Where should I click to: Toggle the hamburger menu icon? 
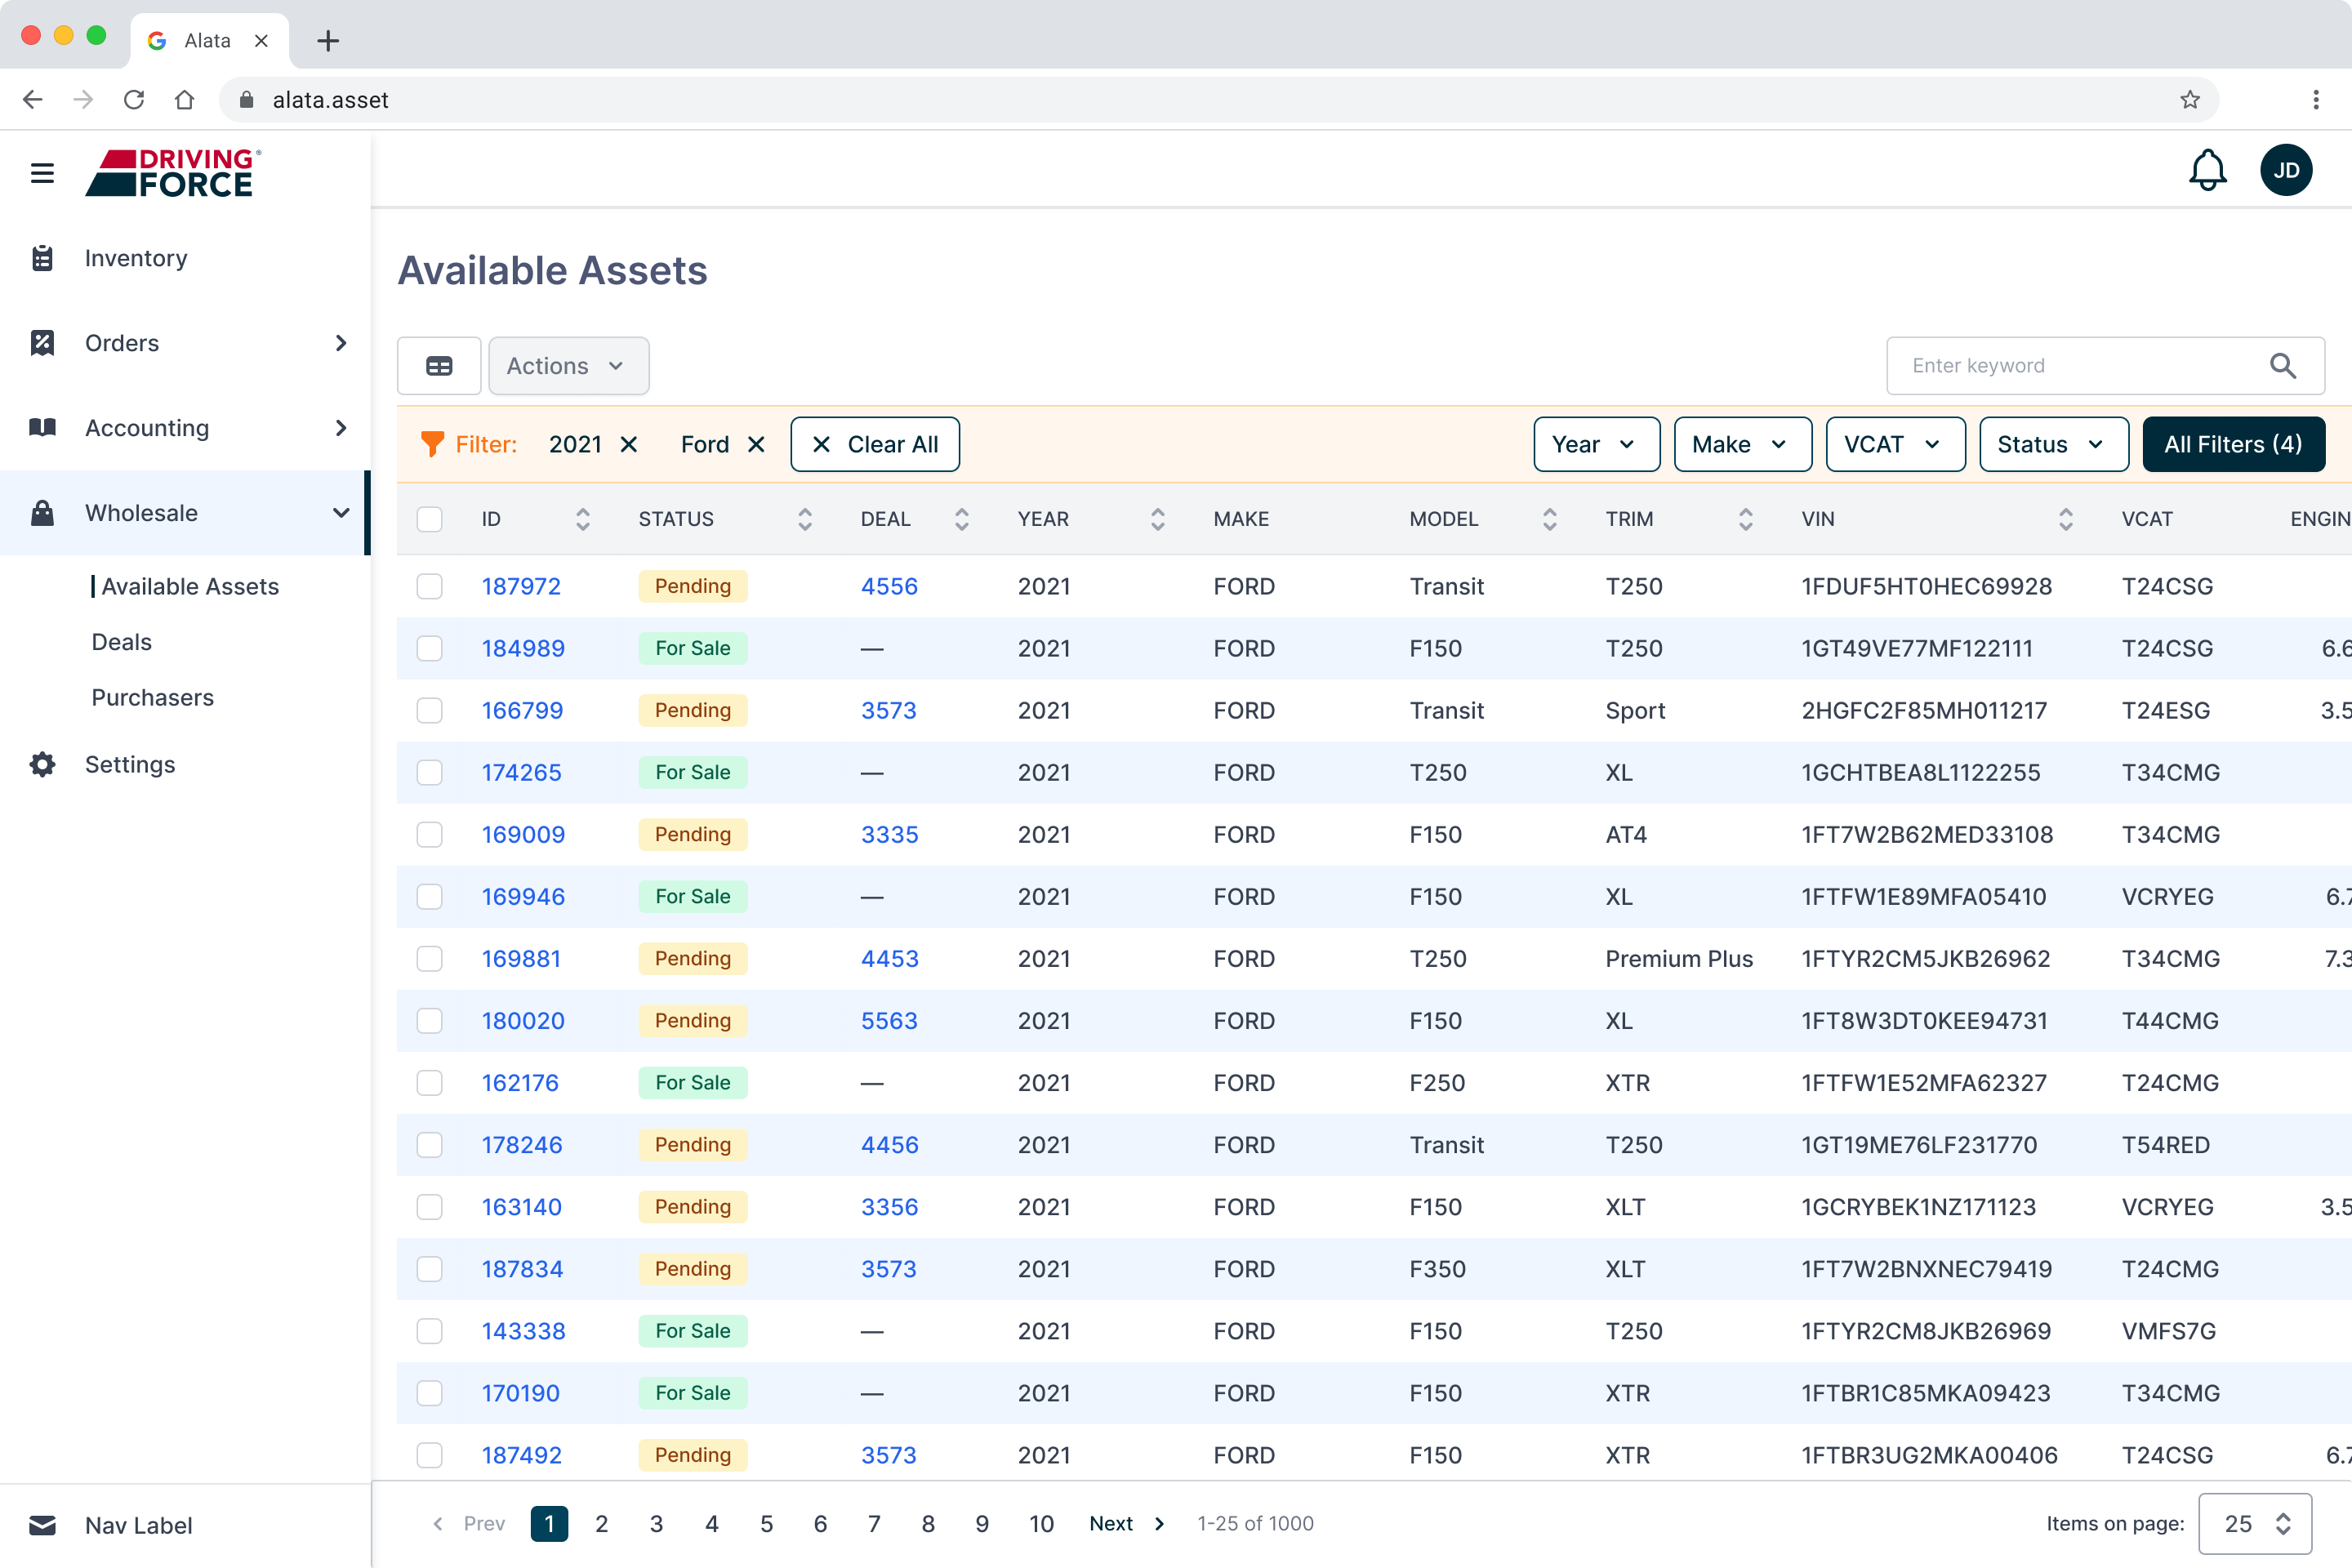(x=42, y=173)
